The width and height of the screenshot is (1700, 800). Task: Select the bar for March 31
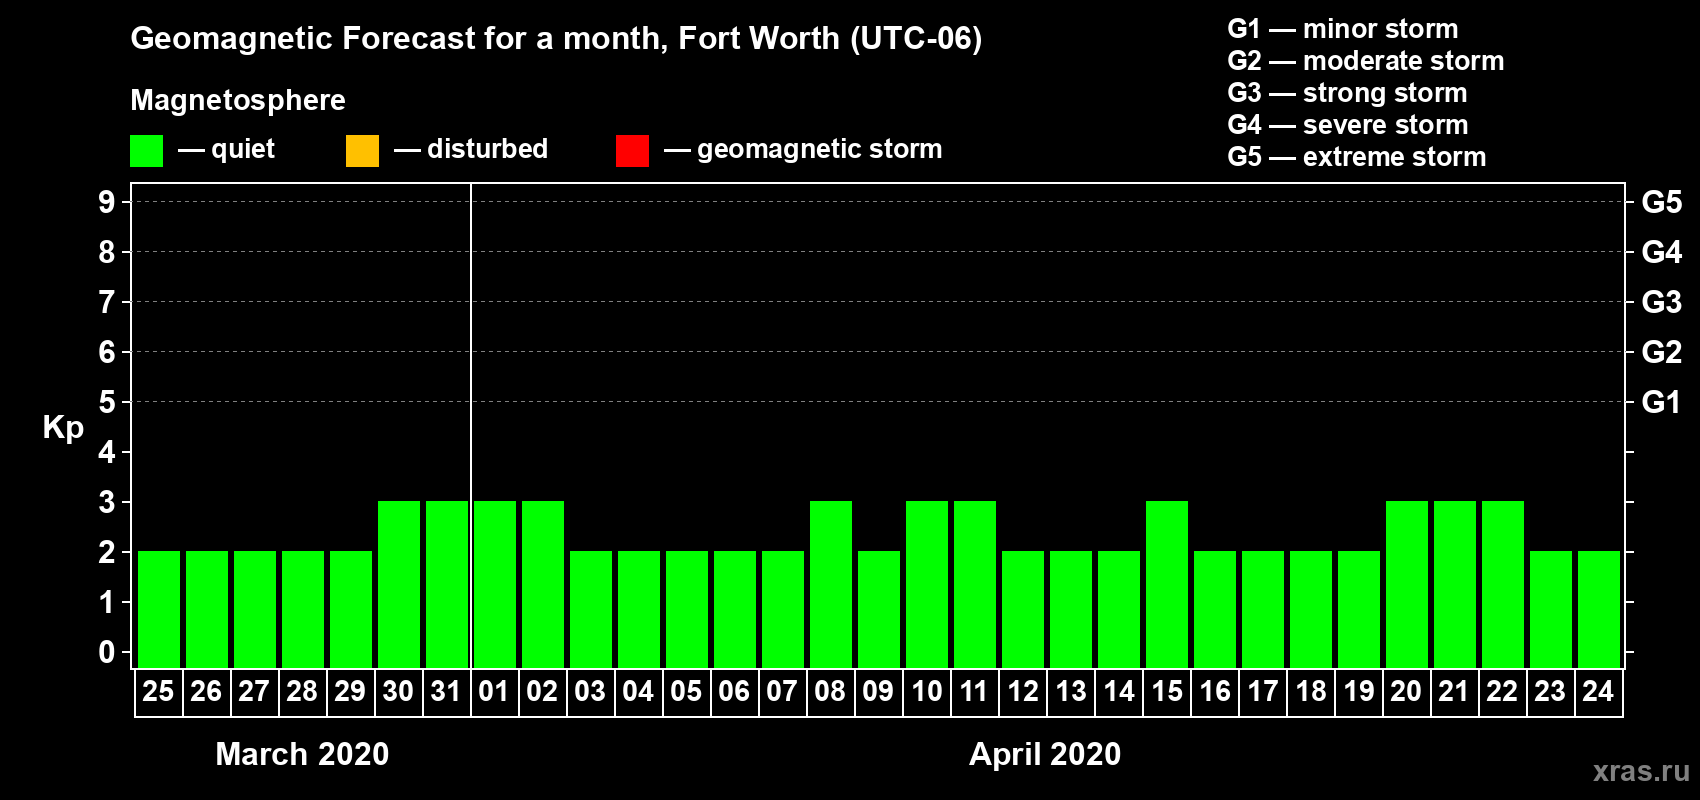[x=447, y=584]
